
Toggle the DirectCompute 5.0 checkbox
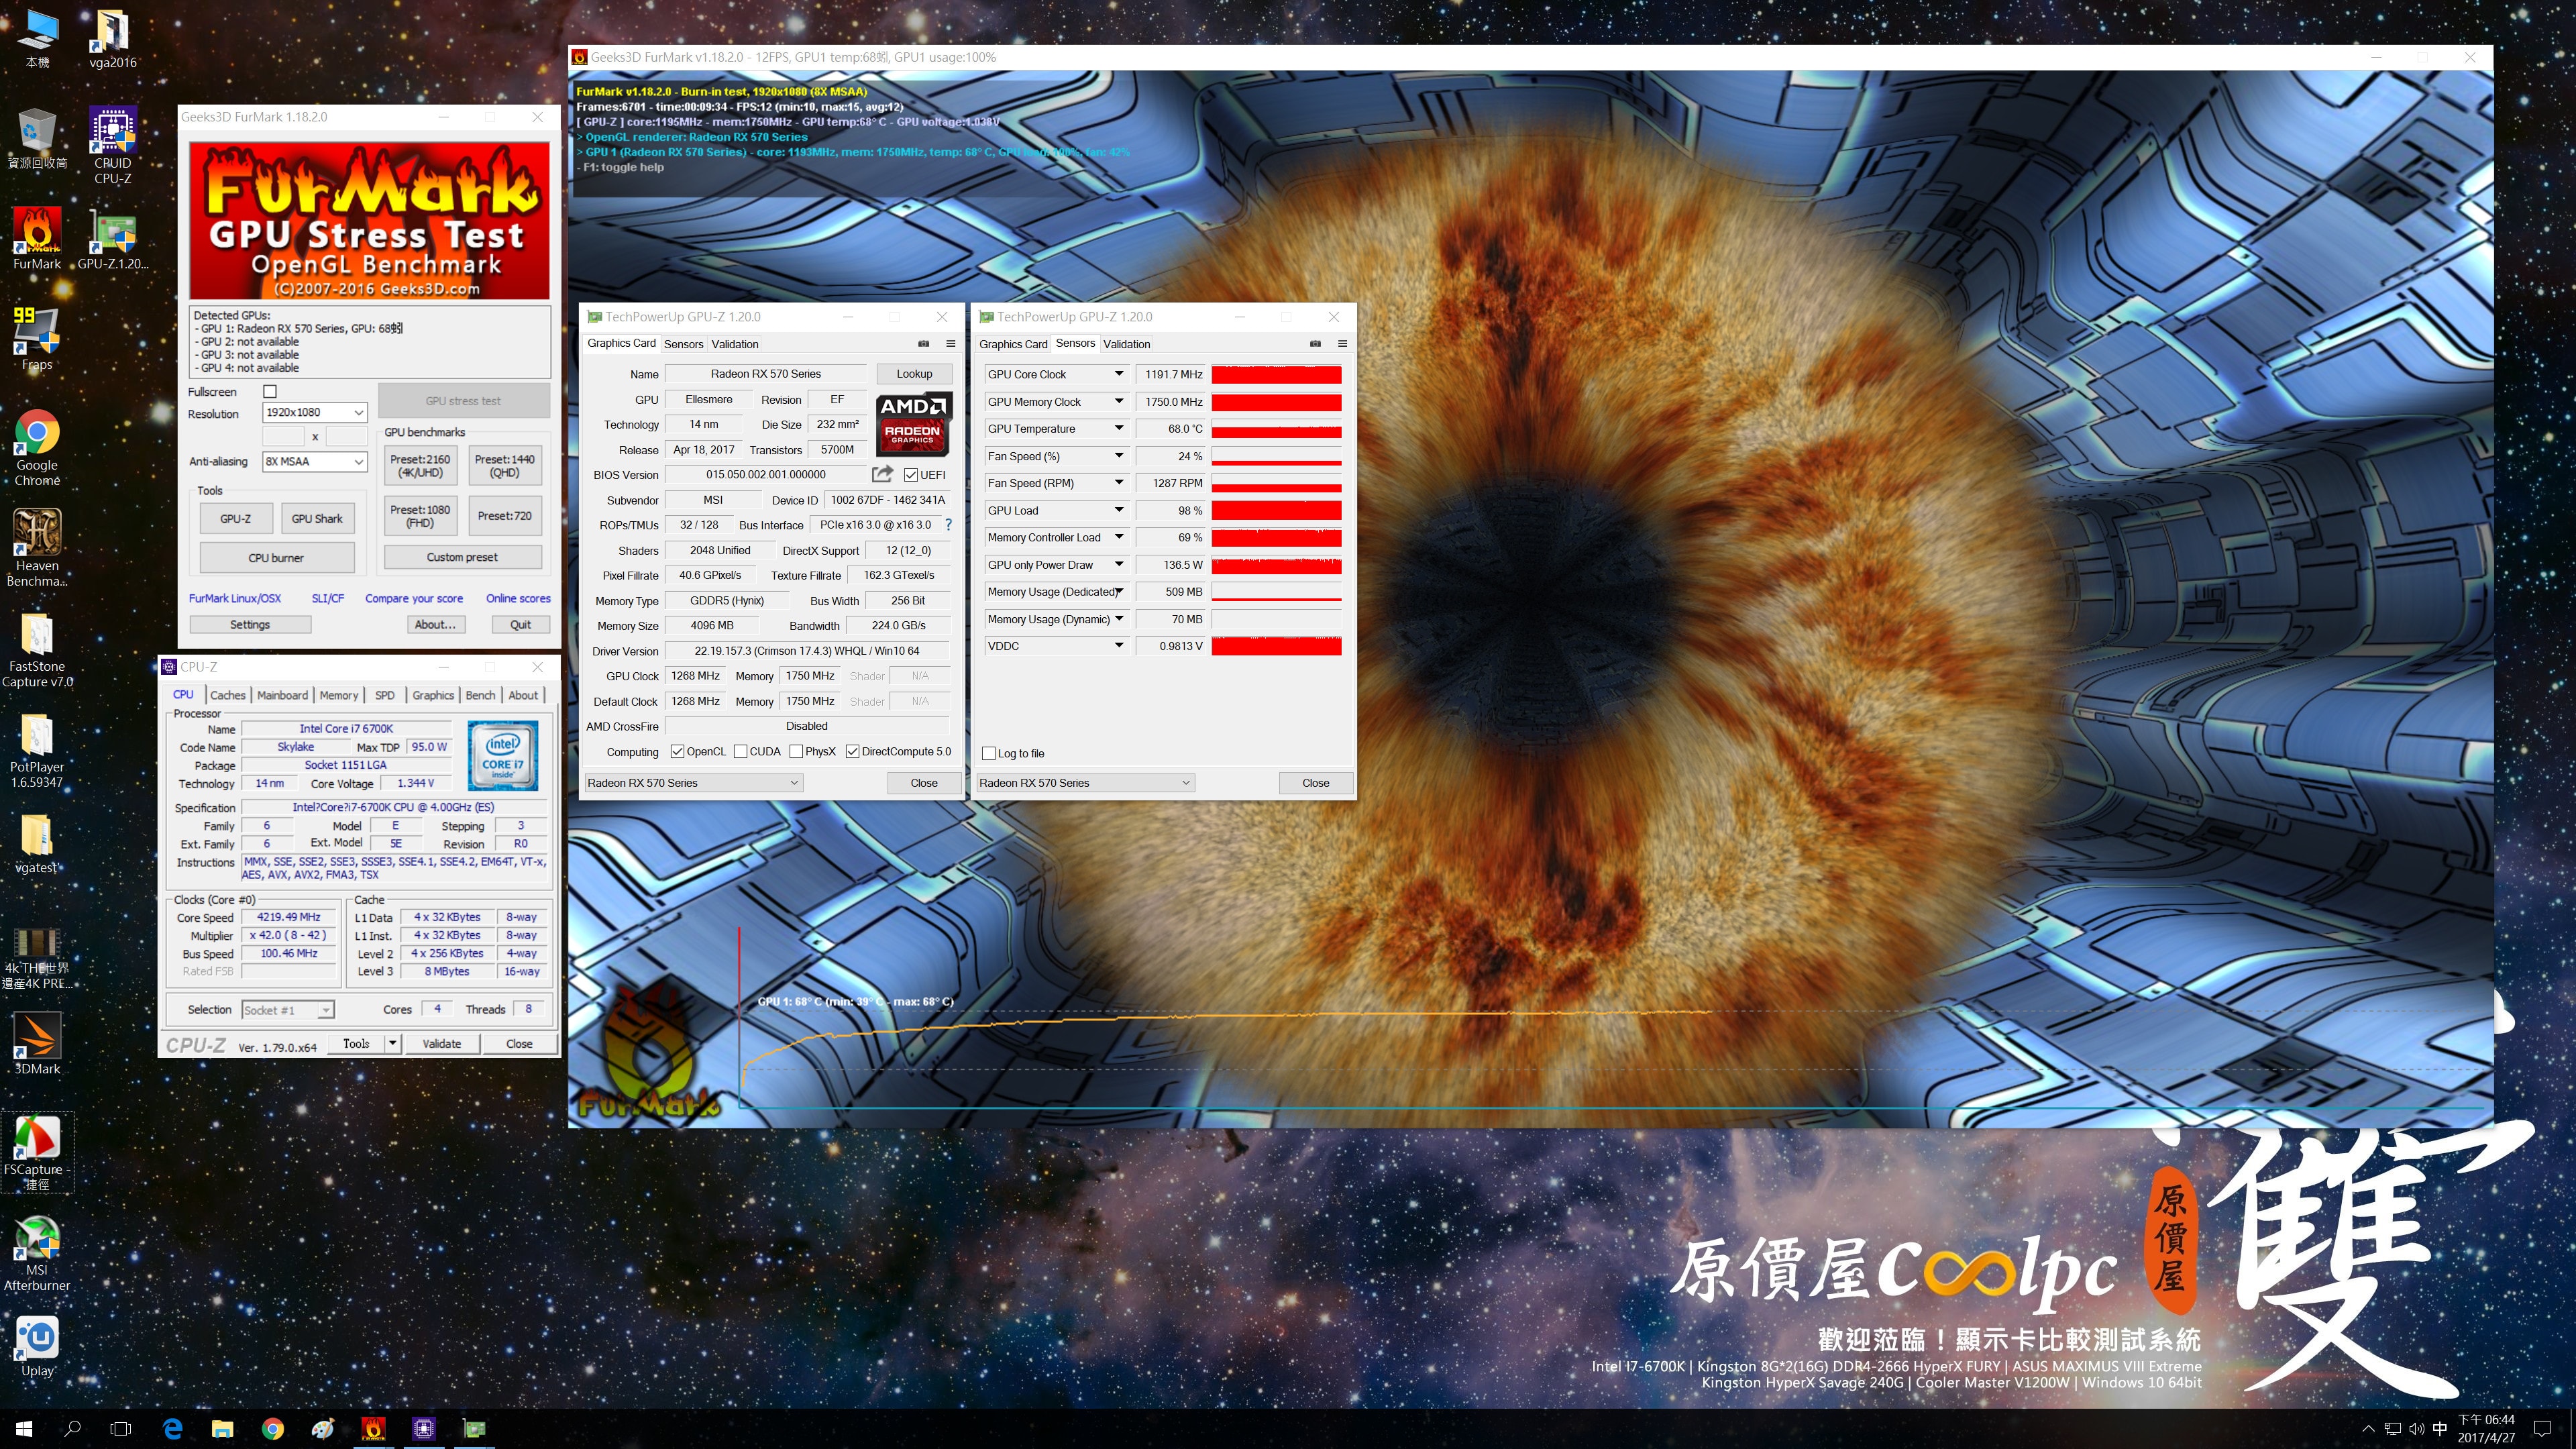[853, 751]
